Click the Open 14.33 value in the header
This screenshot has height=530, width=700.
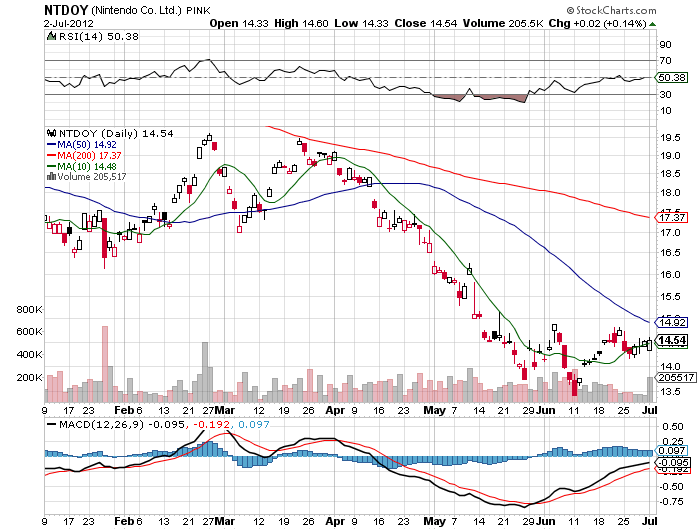coord(239,24)
